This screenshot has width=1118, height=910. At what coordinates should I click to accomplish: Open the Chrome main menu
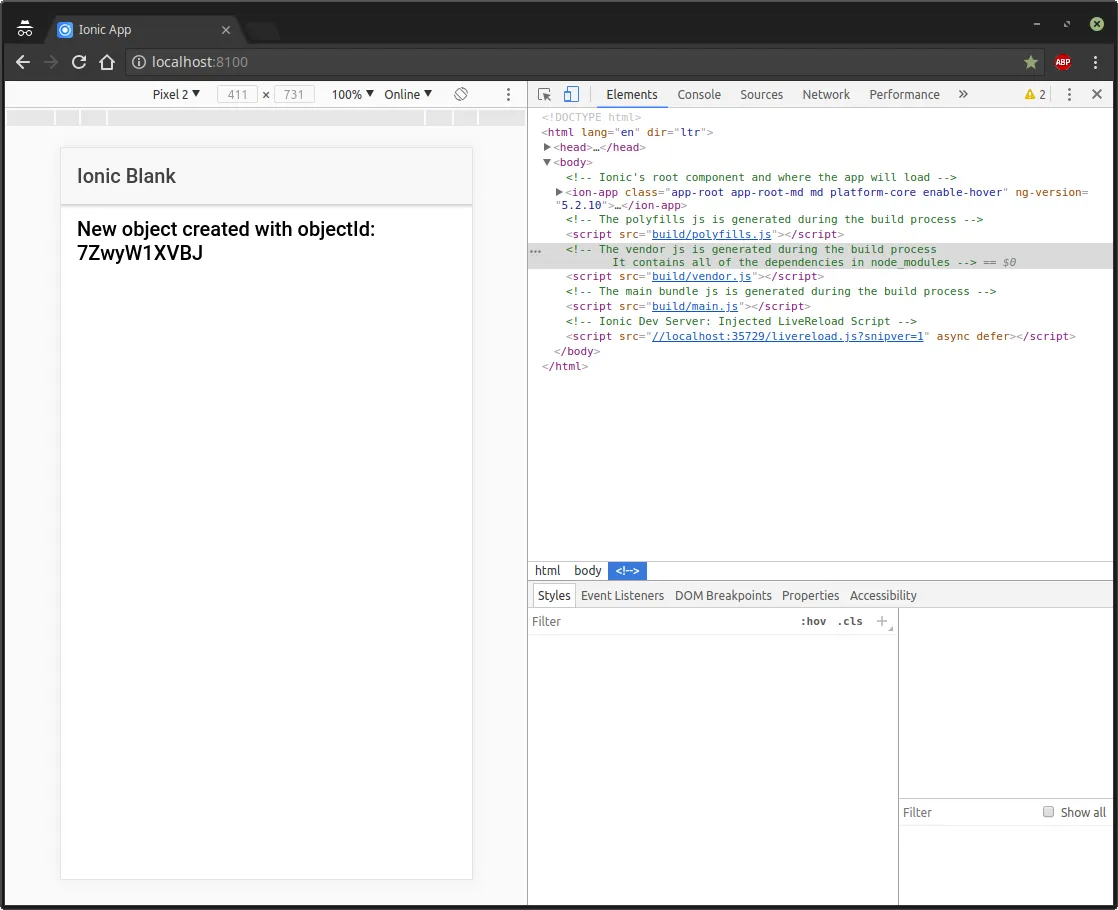(x=1095, y=62)
